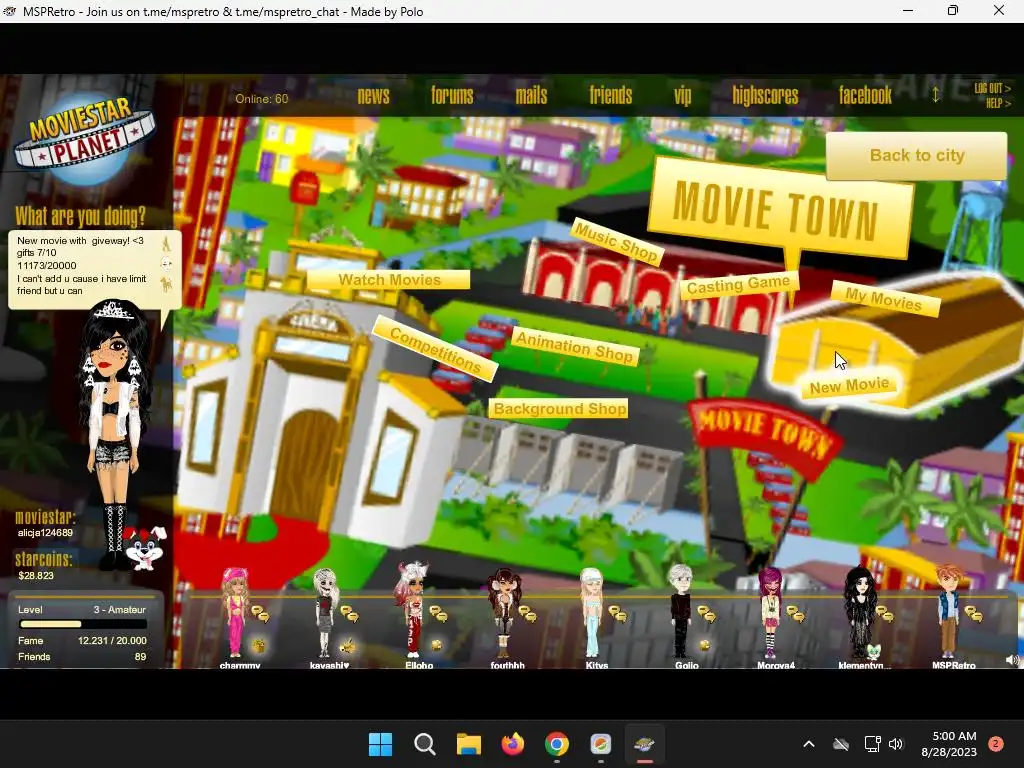This screenshot has width=1024, height=768.
Task: Click the red mailbox in the town
Action: [x=304, y=187]
